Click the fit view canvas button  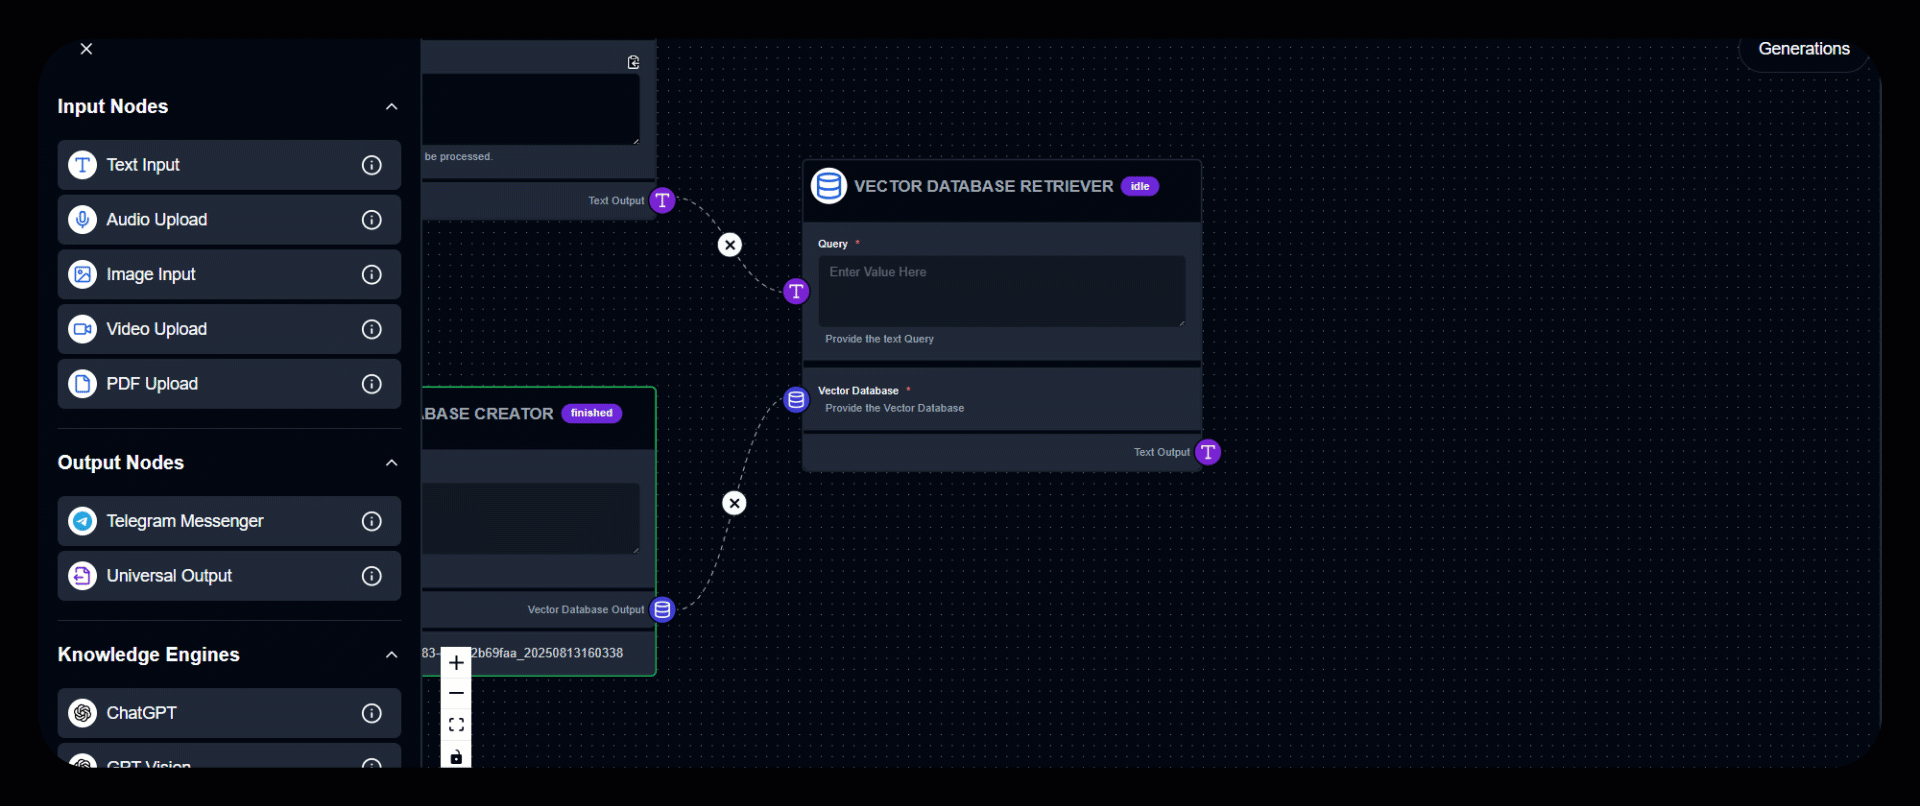tap(456, 725)
